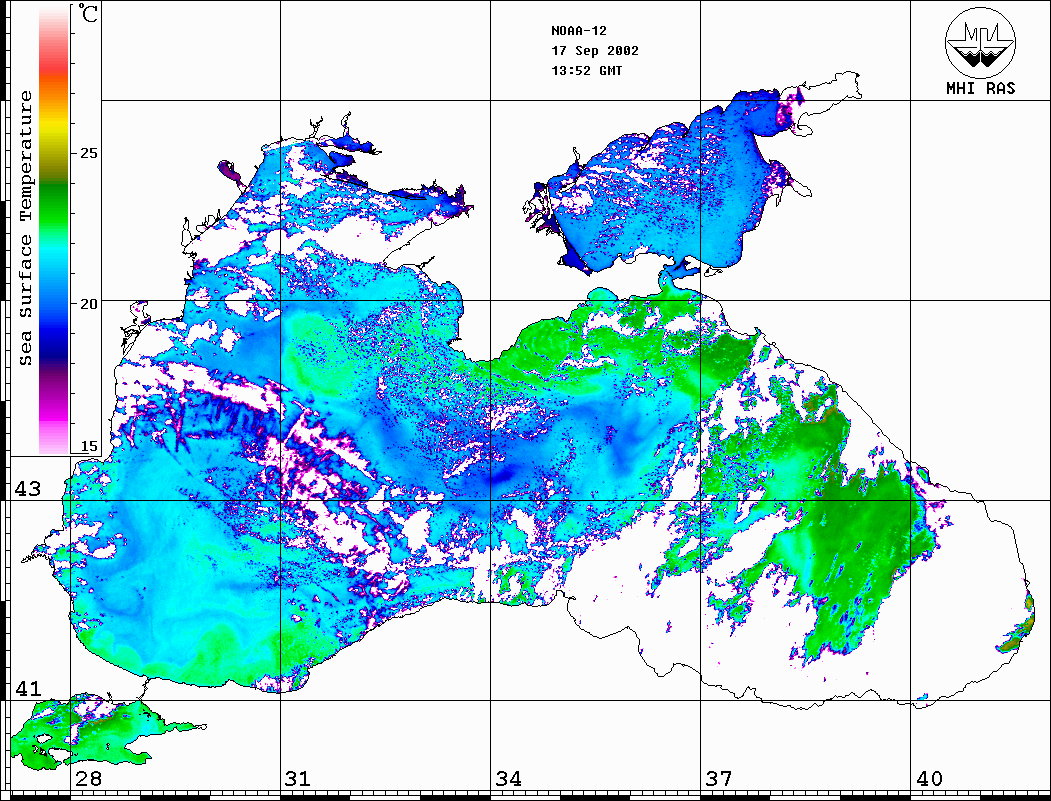Click latitude label 43
Screen dimensions: 1051x801
tap(27, 489)
